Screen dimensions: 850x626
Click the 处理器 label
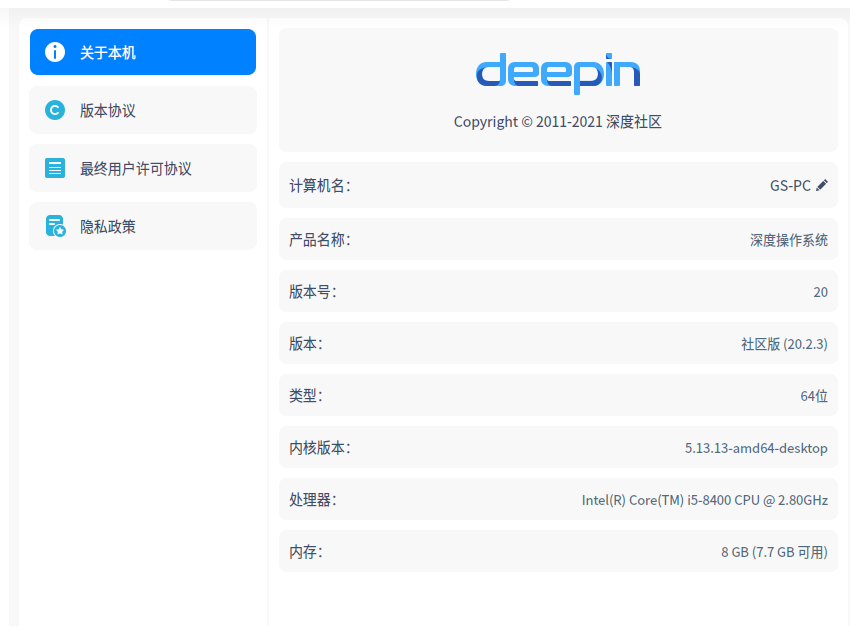click(x=313, y=500)
